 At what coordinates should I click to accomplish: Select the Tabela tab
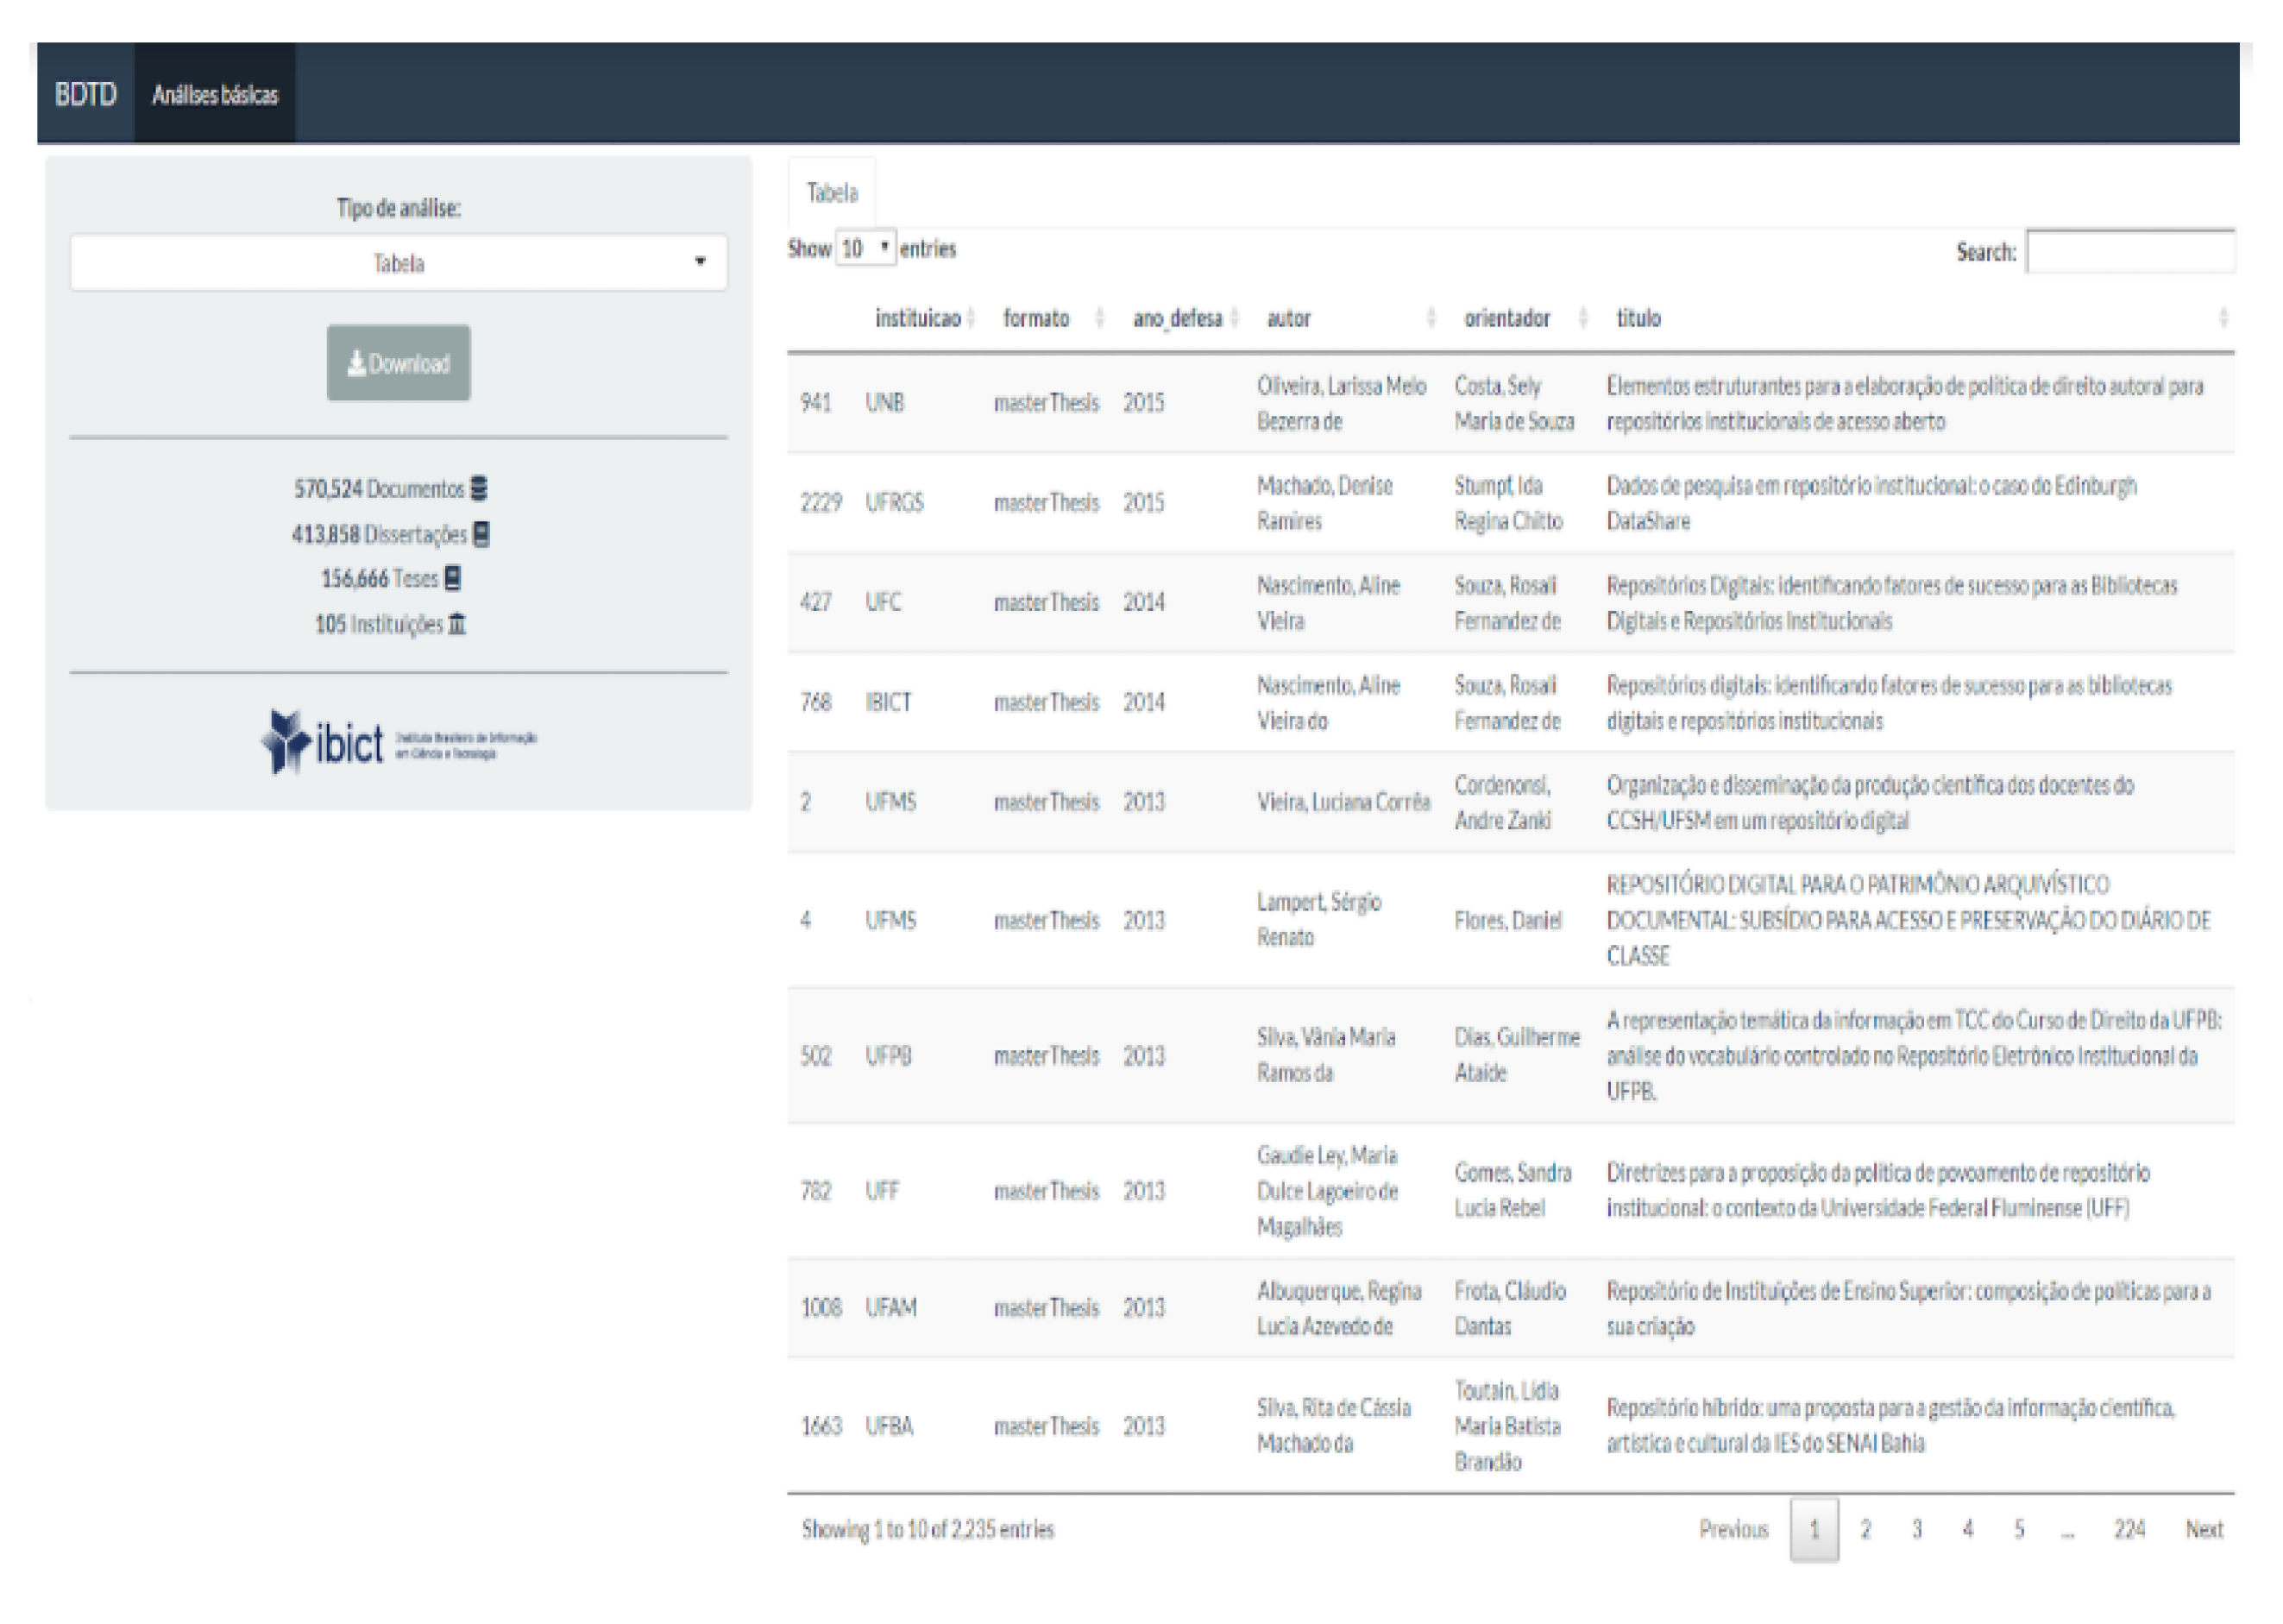[x=831, y=193]
